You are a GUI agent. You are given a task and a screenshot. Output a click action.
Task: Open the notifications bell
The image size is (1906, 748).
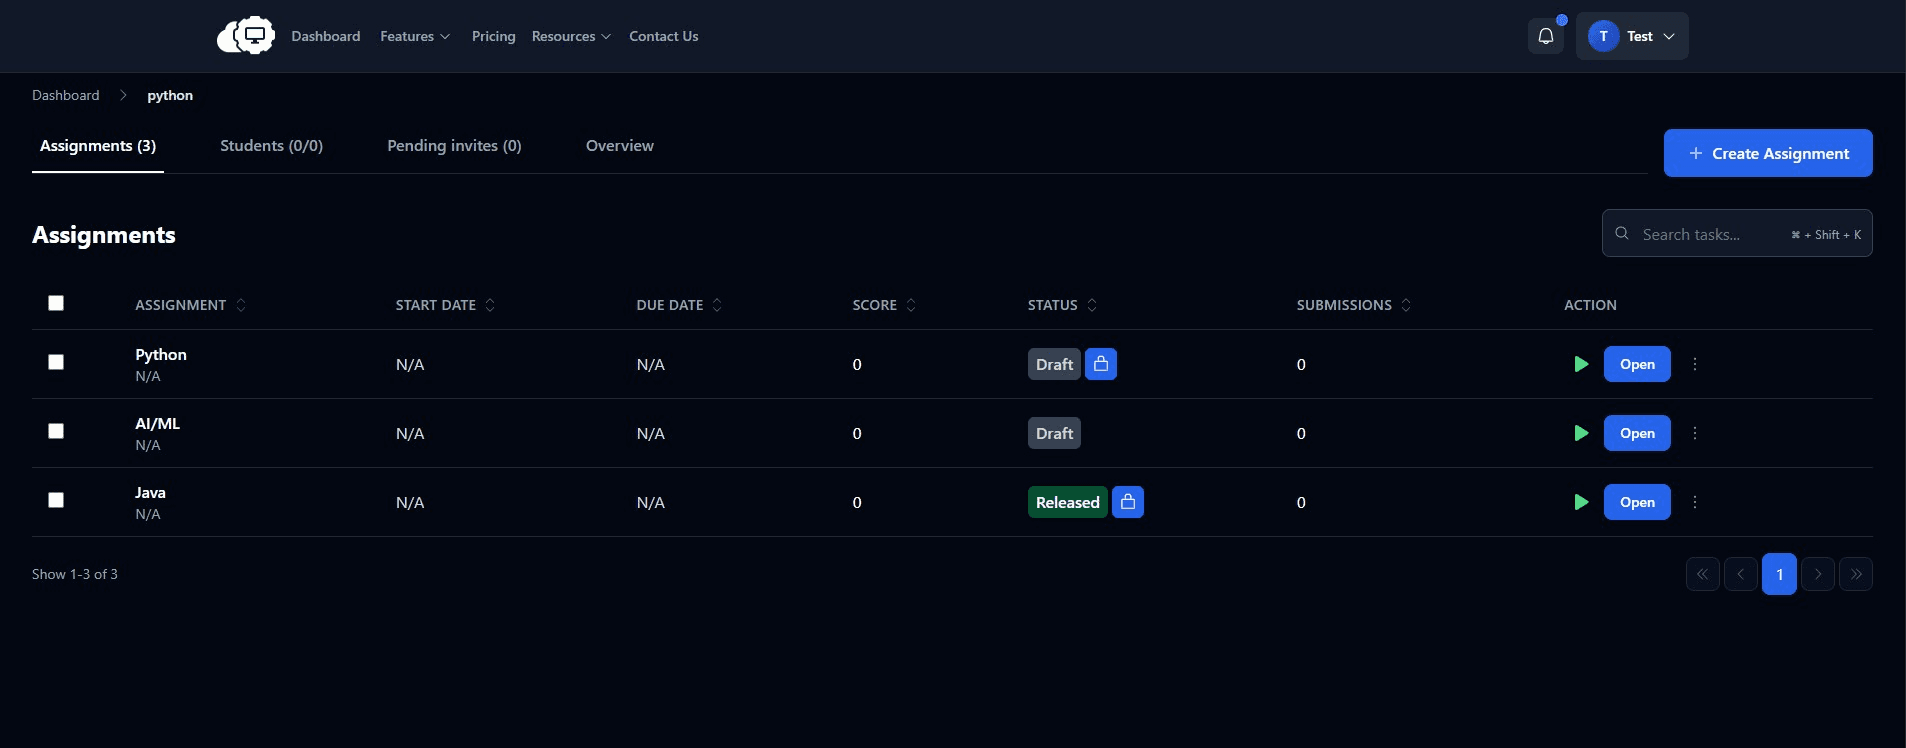click(x=1546, y=36)
